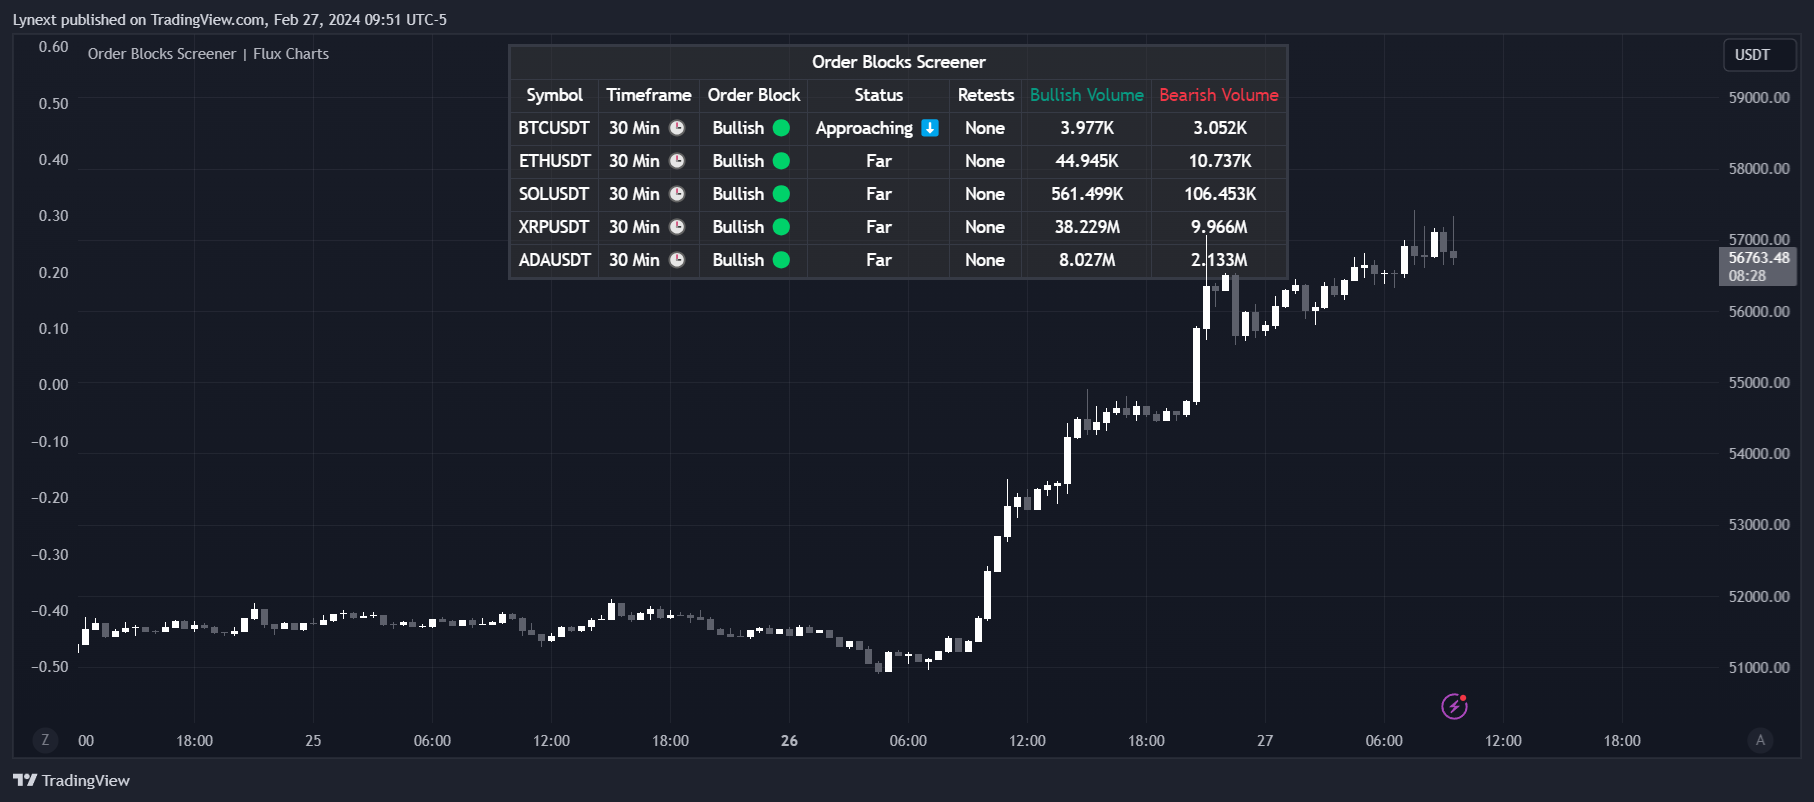Click the Far status in ETHUSDT row
Viewport: 1814px width, 802px height.
click(879, 161)
